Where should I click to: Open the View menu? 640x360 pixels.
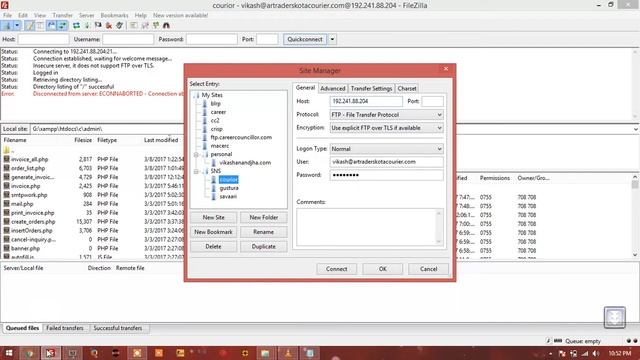pyautogui.click(x=40, y=15)
